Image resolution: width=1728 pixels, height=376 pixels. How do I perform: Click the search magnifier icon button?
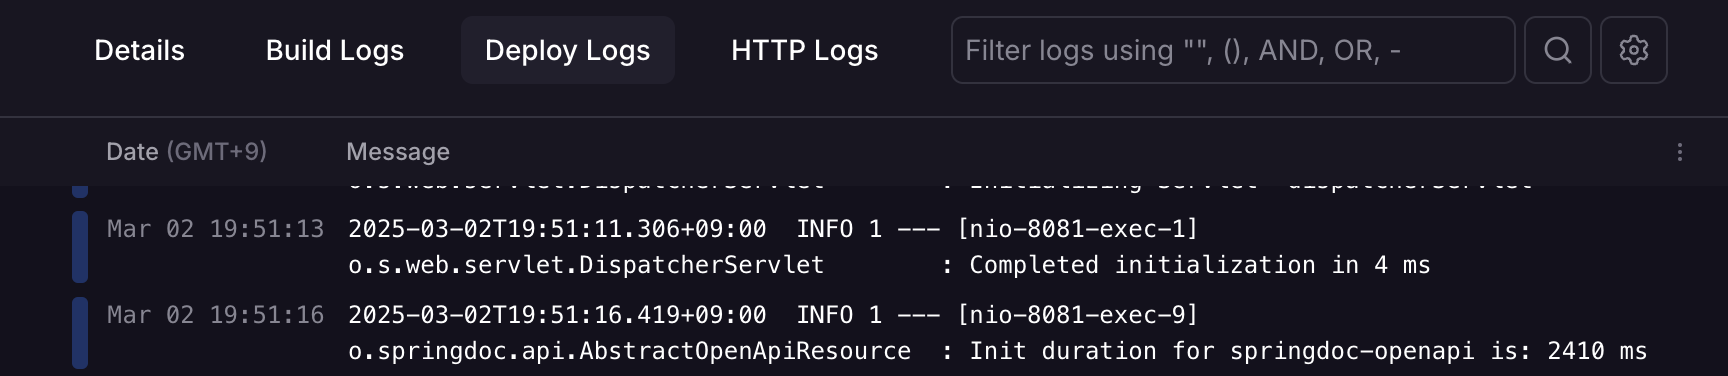tap(1557, 50)
